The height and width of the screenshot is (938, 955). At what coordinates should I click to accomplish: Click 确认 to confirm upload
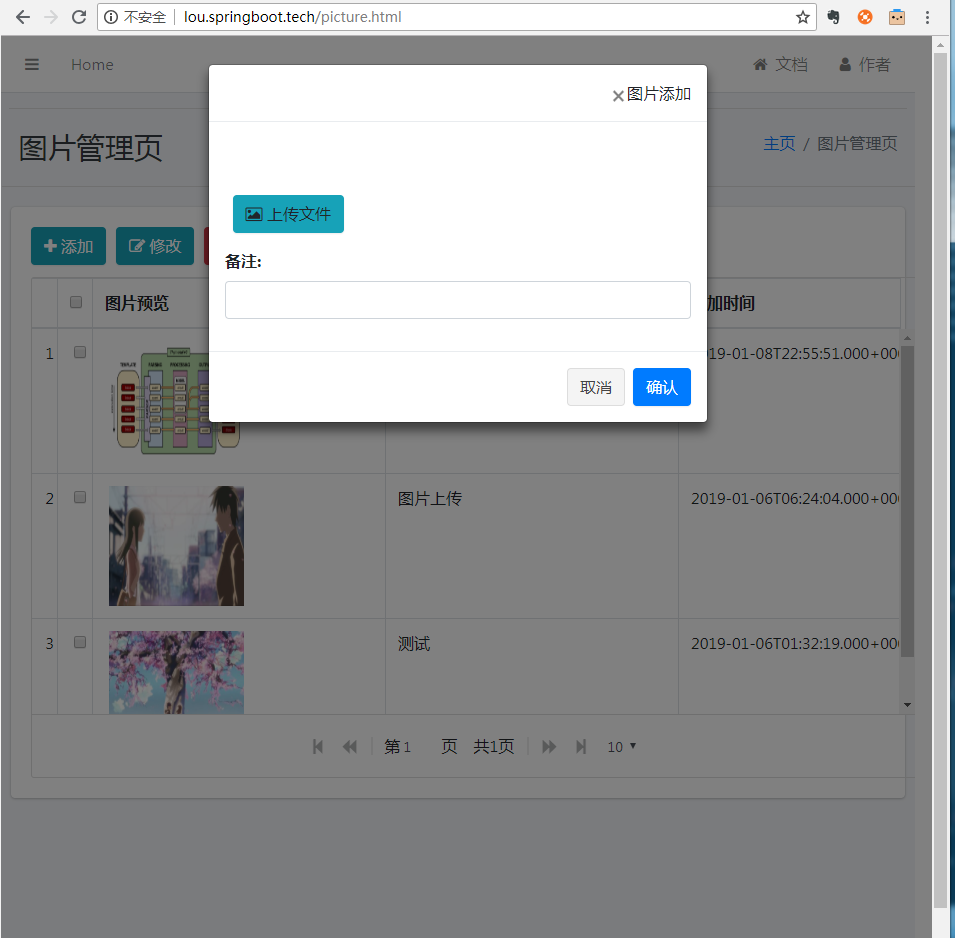coord(661,387)
